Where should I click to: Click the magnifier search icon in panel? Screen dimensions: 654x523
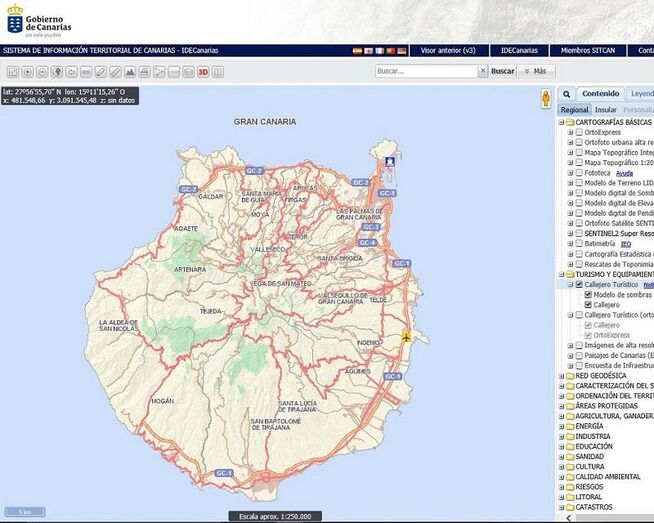(567, 94)
